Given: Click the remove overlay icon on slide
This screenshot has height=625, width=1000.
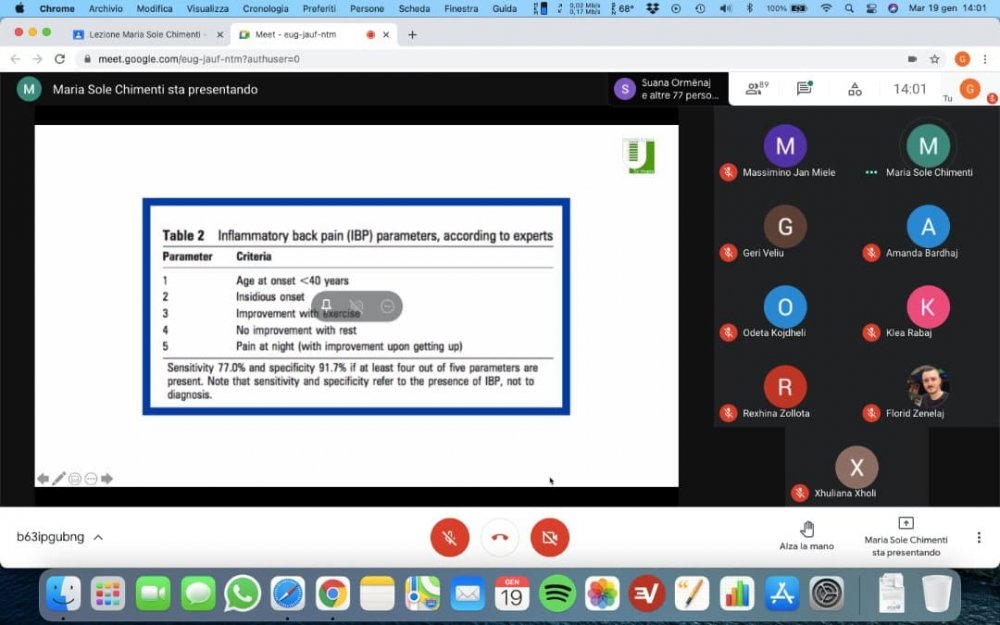Looking at the screenshot, I should click(387, 306).
